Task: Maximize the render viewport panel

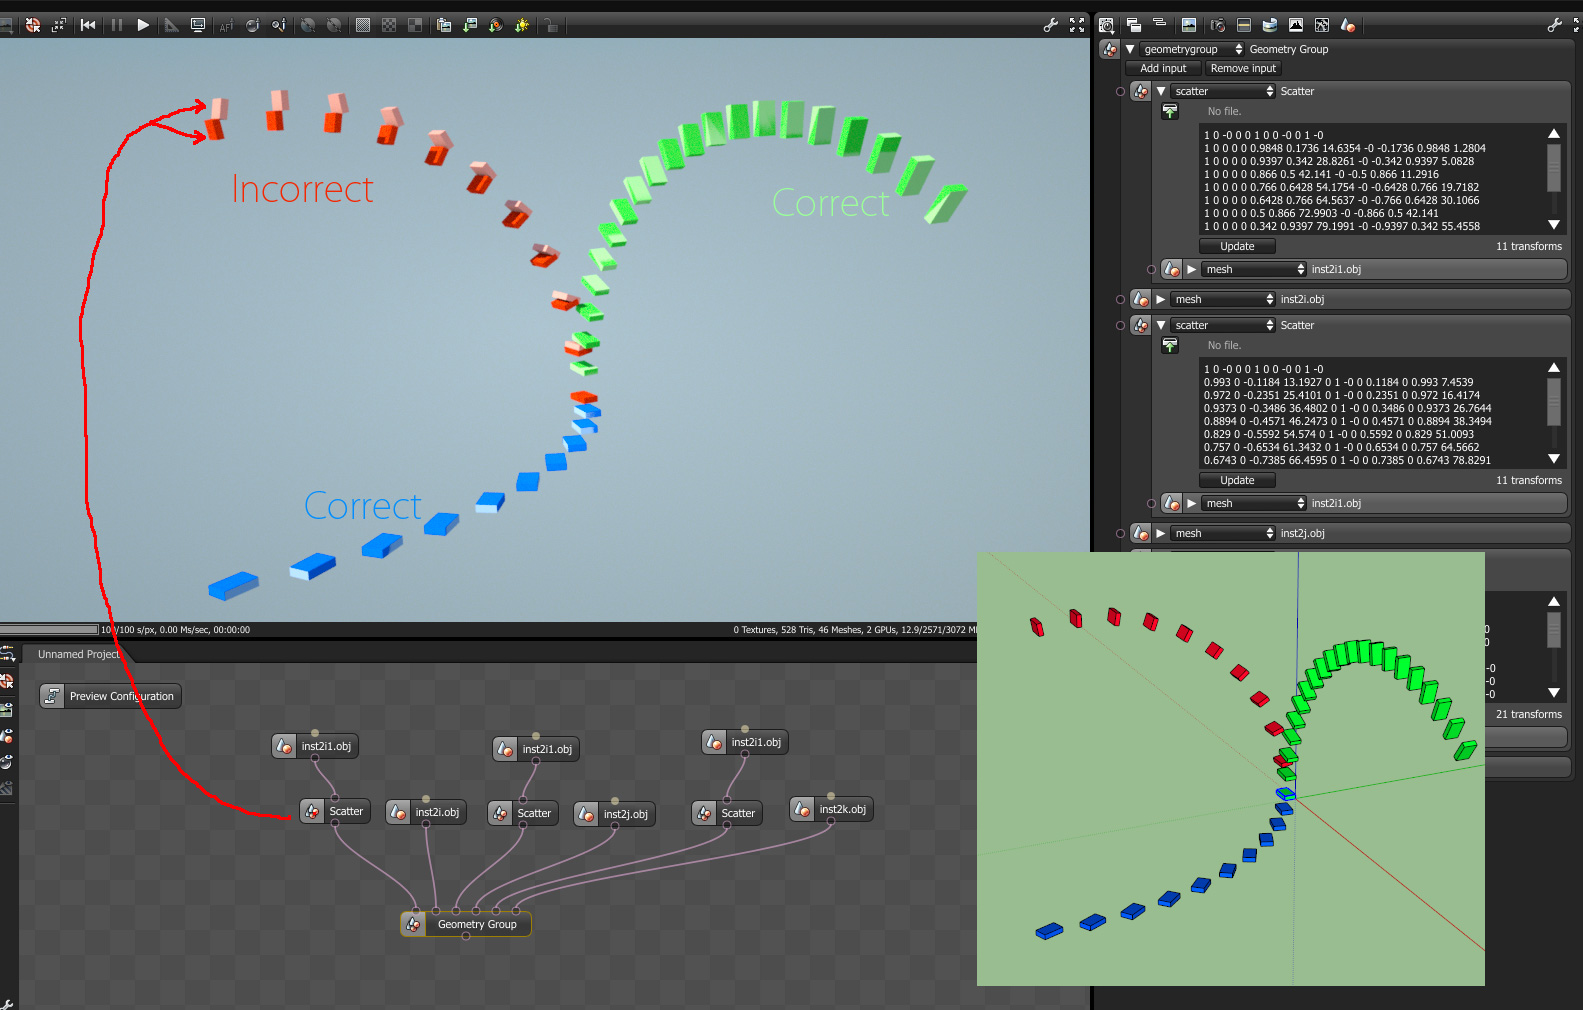Action: [1077, 25]
